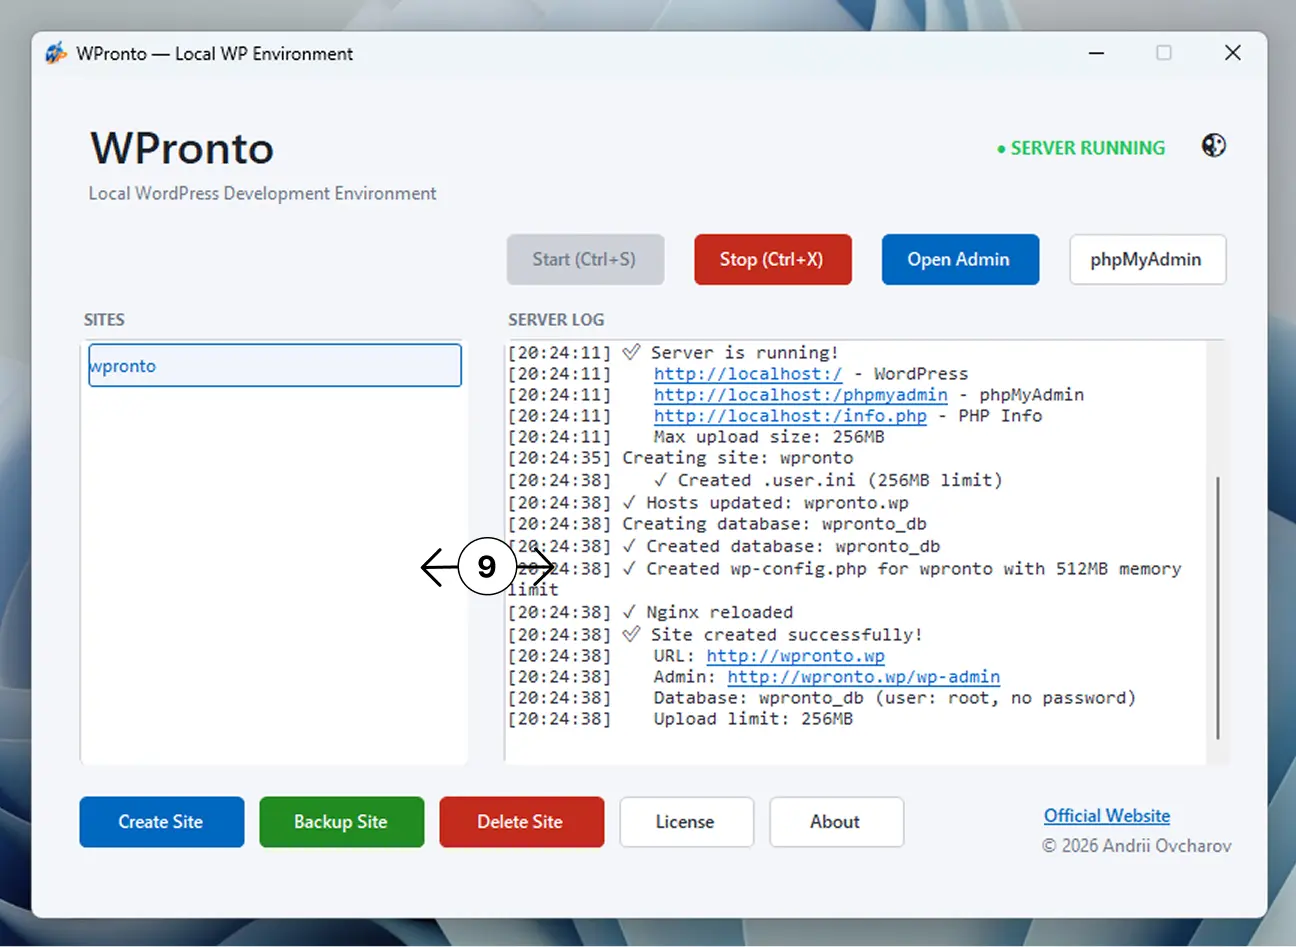Click the "Server is running!" log line
Screen dimensions: 1296x947
pyautogui.click(x=673, y=353)
